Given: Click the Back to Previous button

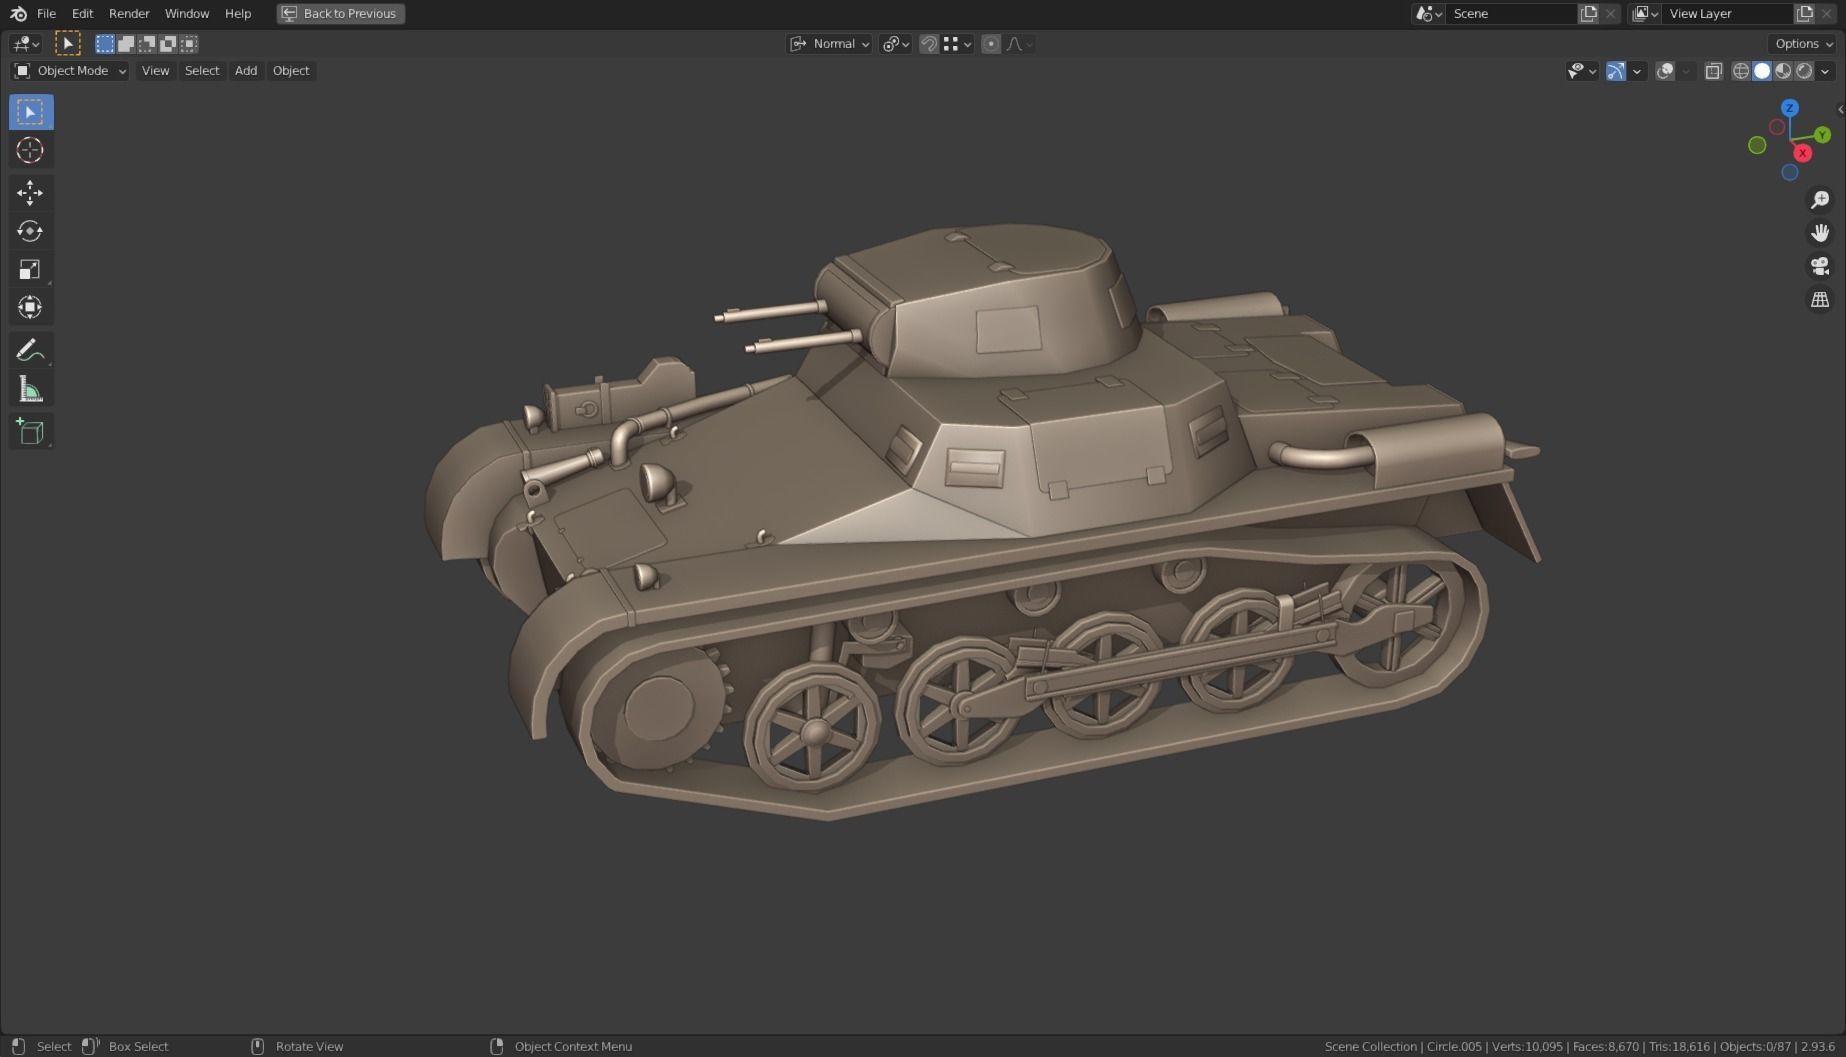Looking at the screenshot, I should pos(341,13).
